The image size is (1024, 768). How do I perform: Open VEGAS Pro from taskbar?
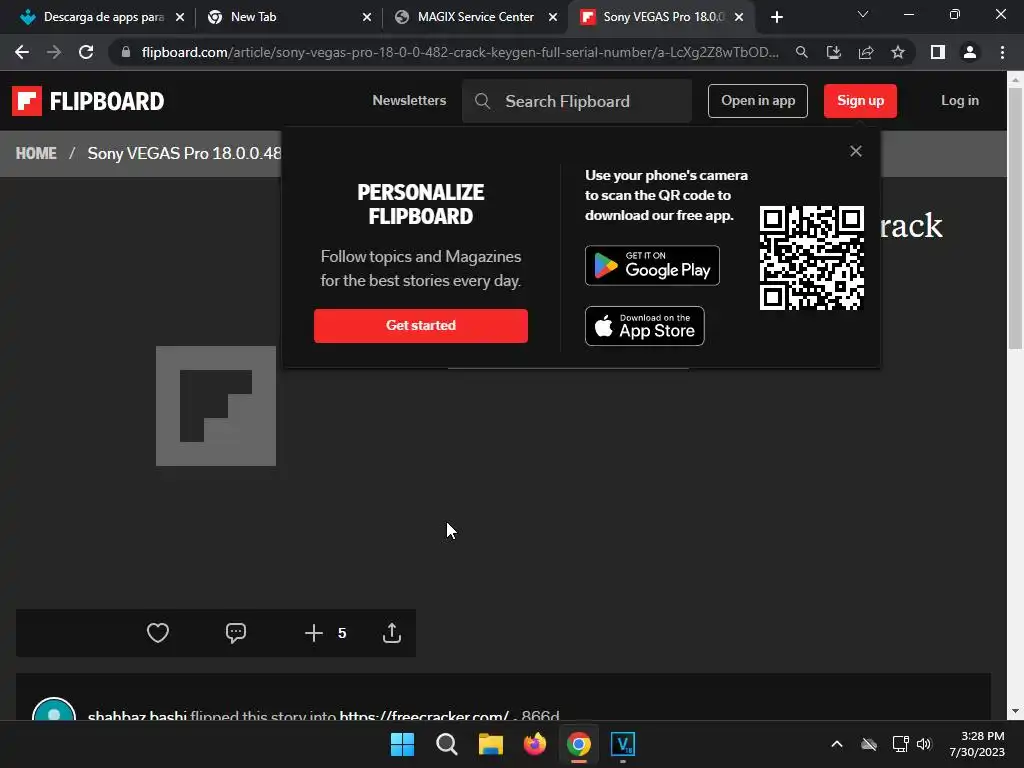(622, 744)
